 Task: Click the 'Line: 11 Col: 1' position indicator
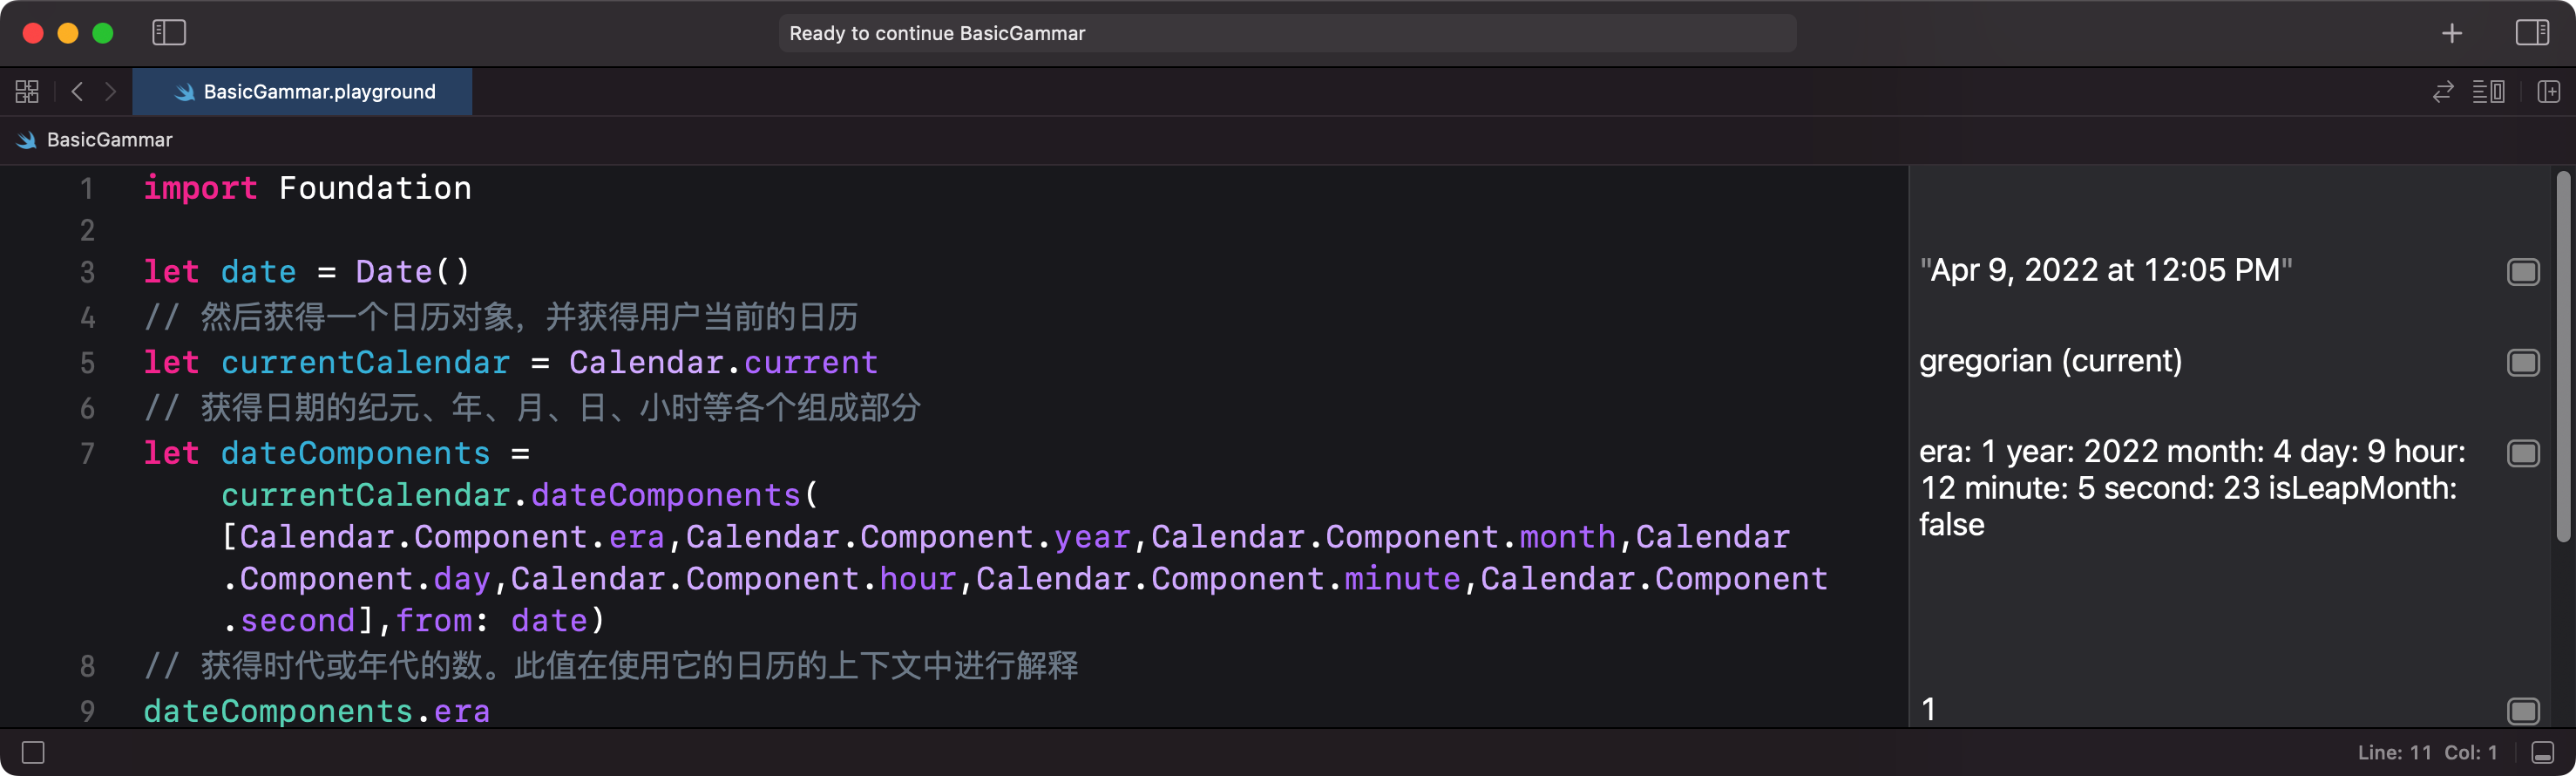(2427, 752)
